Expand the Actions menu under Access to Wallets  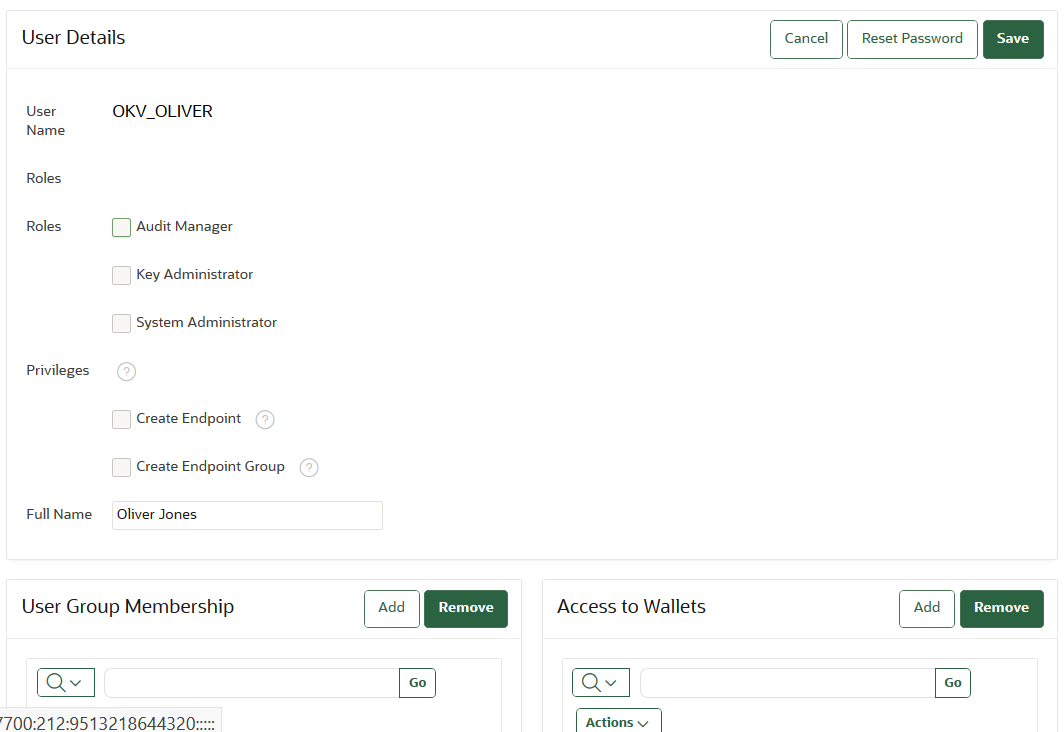click(x=618, y=722)
